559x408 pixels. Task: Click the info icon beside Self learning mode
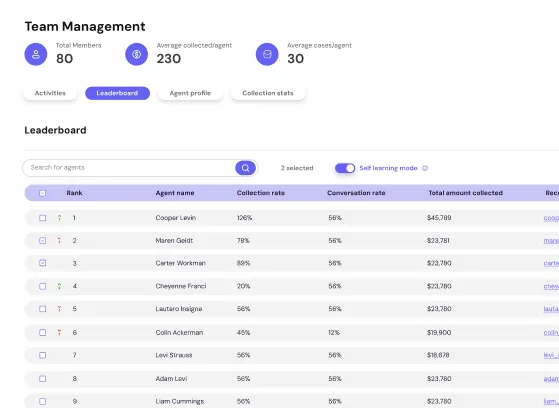[425, 168]
